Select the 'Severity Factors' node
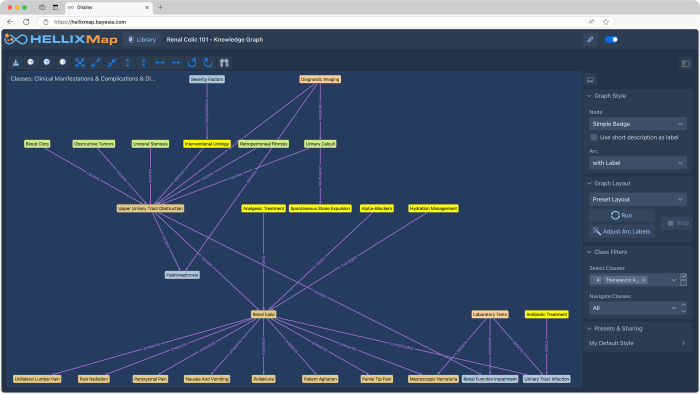This screenshot has width=700, height=394. tap(207, 79)
